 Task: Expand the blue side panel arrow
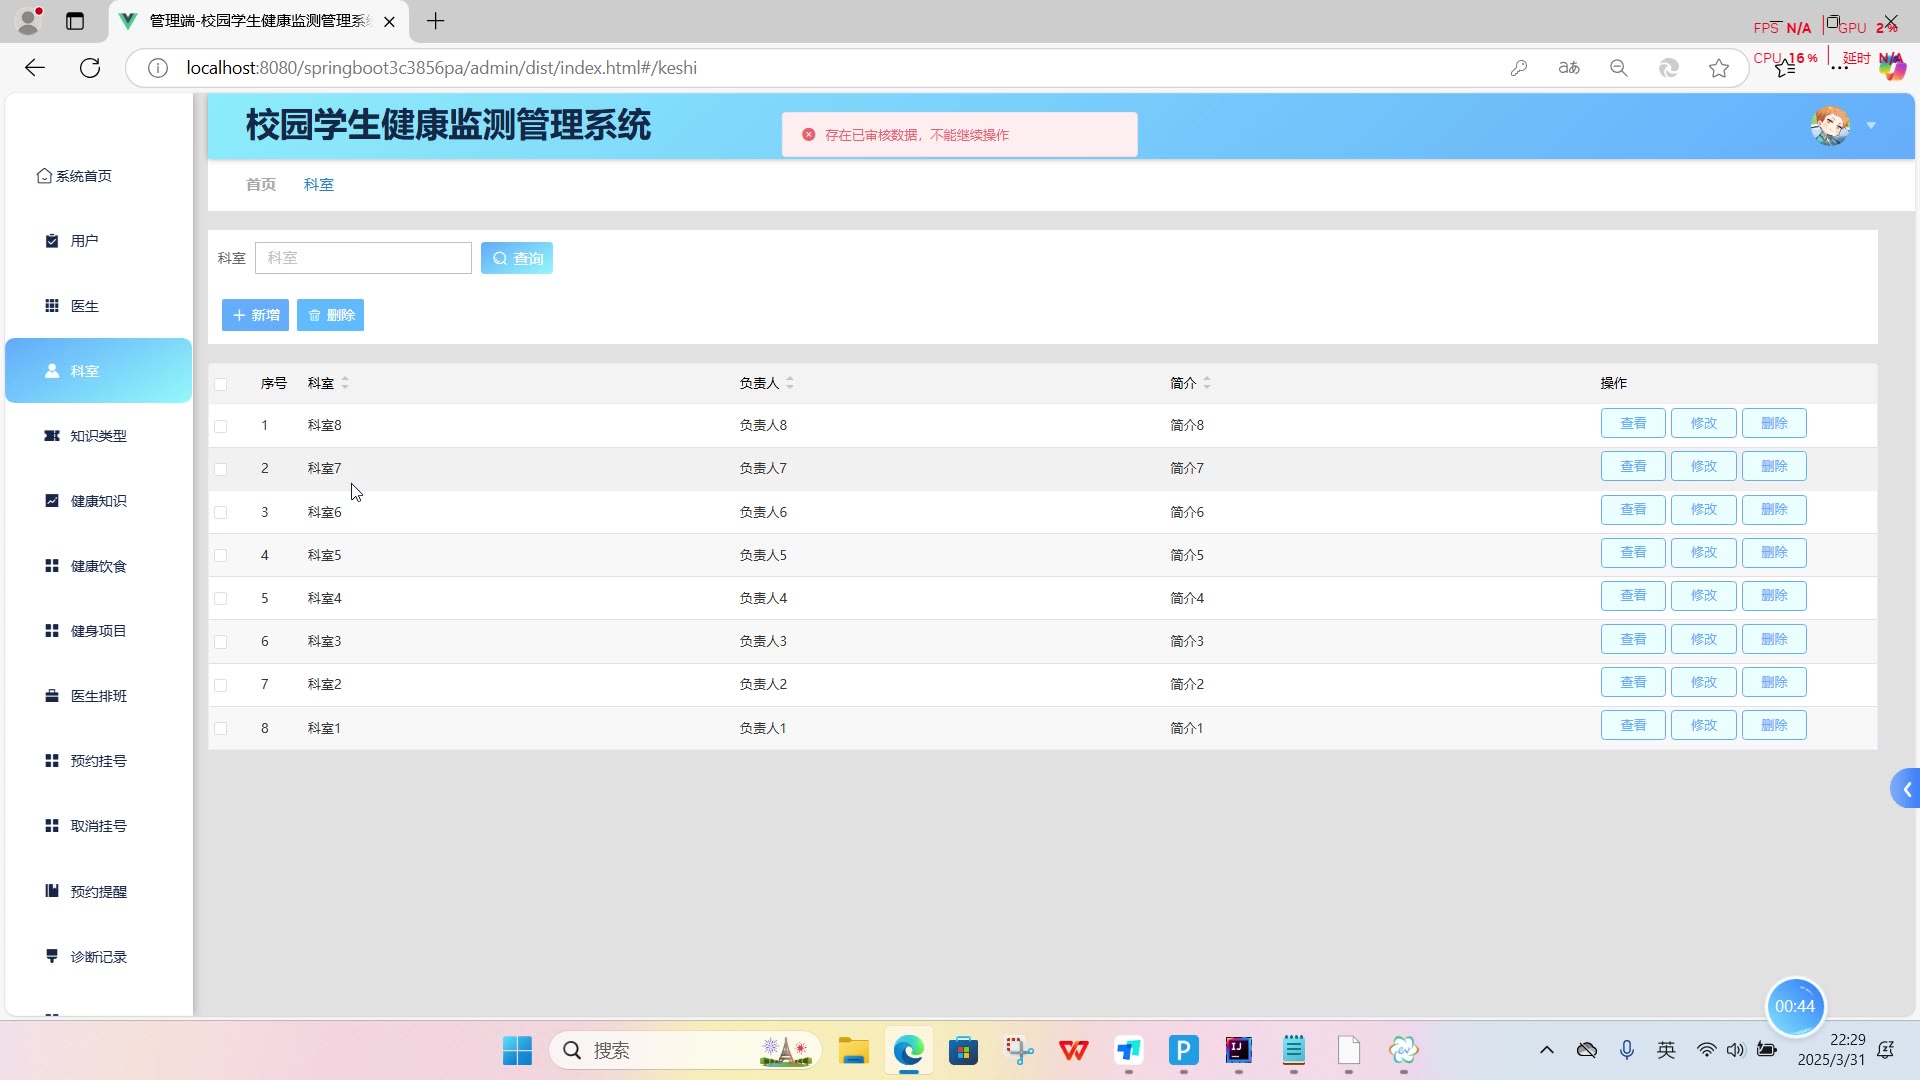pyautogui.click(x=1906, y=790)
